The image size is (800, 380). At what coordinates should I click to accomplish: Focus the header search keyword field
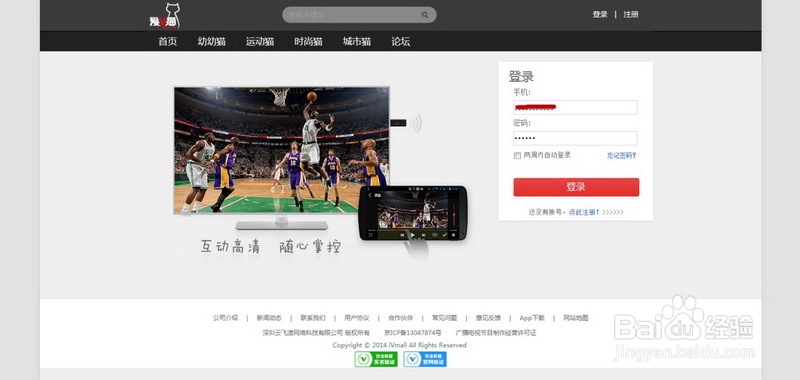pos(359,15)
